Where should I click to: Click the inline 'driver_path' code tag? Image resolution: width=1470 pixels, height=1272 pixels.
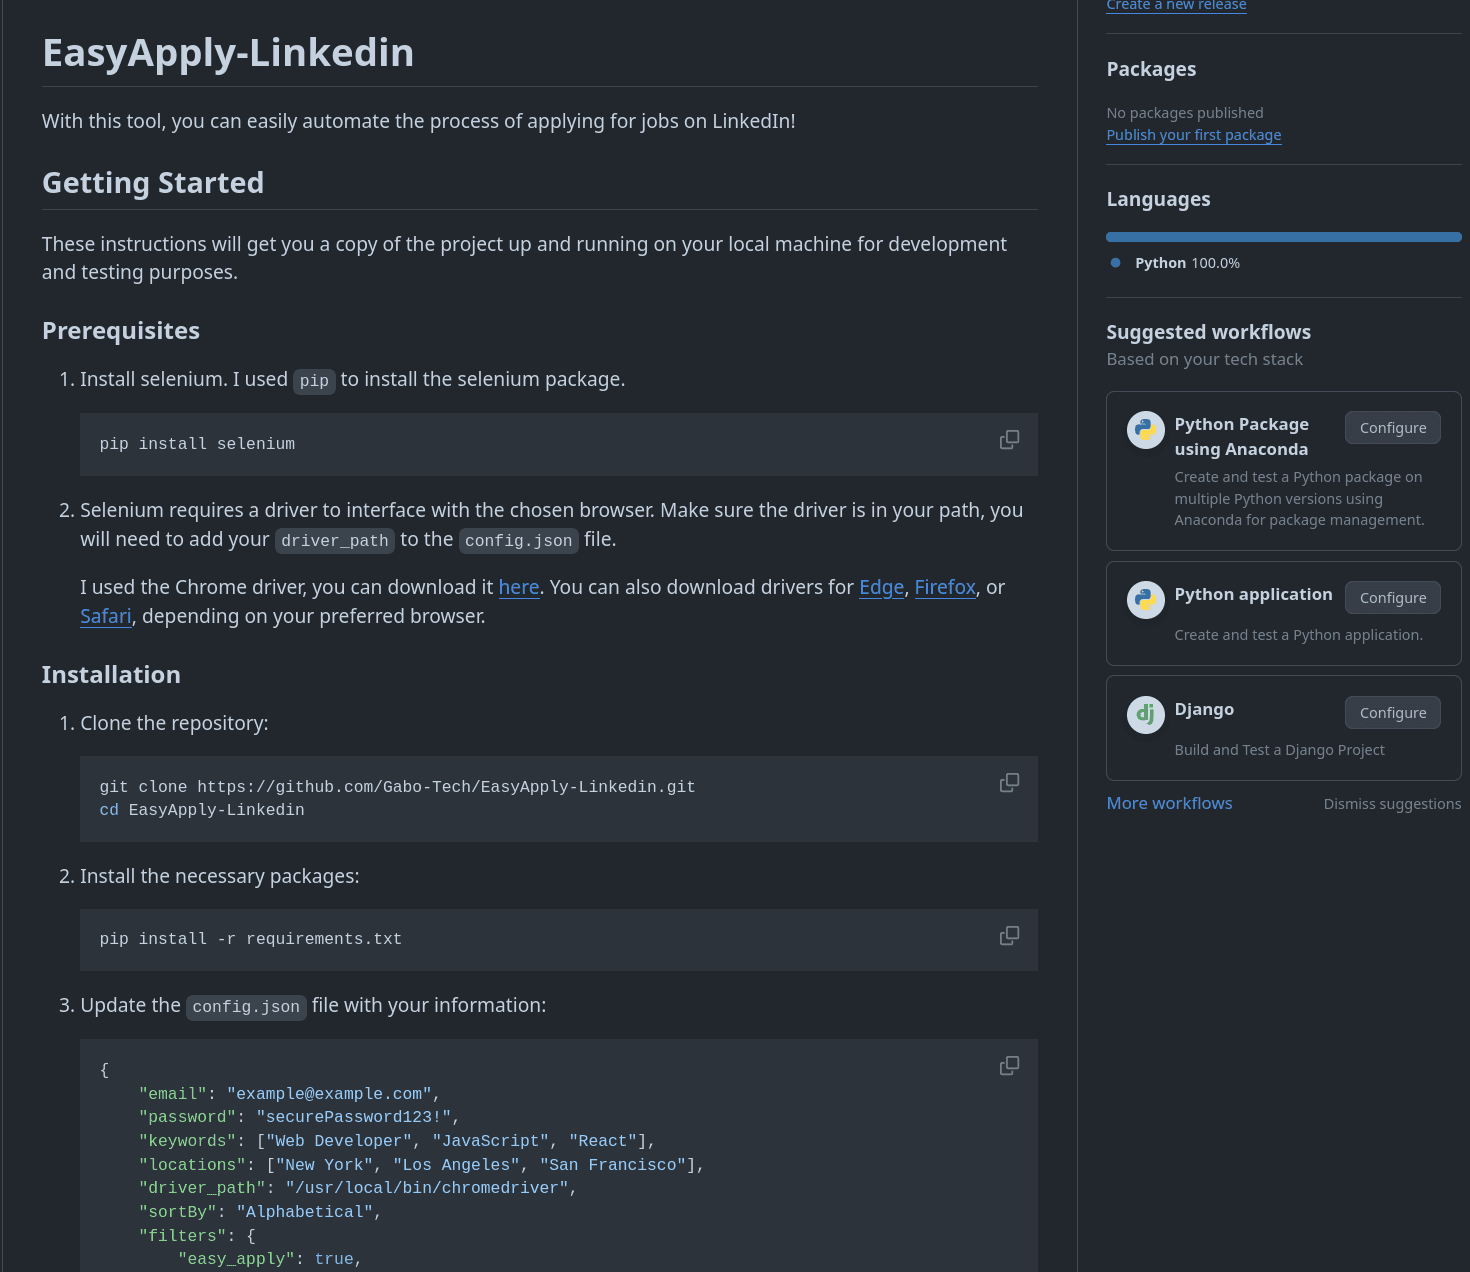point(335,541)
